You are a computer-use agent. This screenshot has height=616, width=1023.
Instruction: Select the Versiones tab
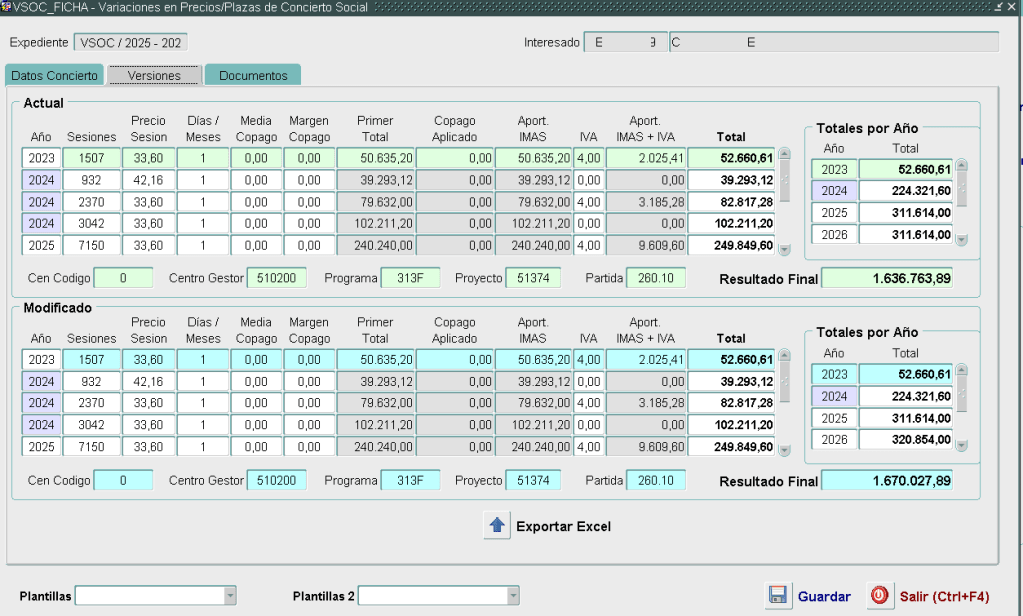(x=154, y=76)
